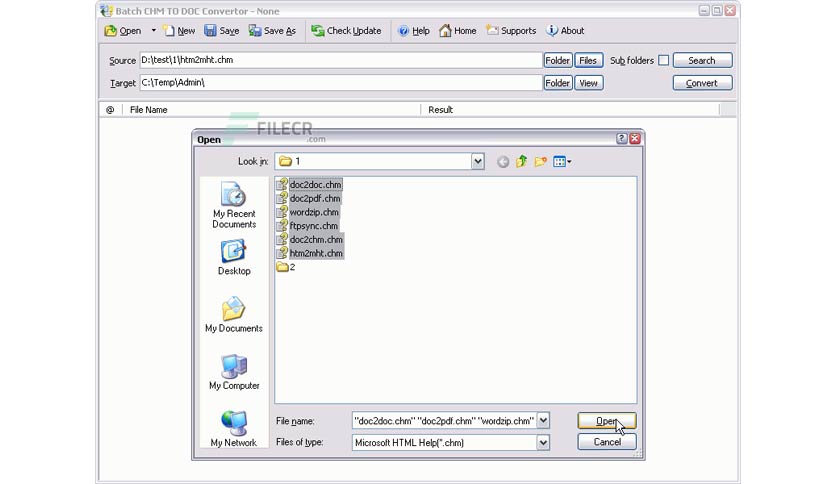
Task: Open My Computer in the places bar
Action: click(x=234, y=372)
